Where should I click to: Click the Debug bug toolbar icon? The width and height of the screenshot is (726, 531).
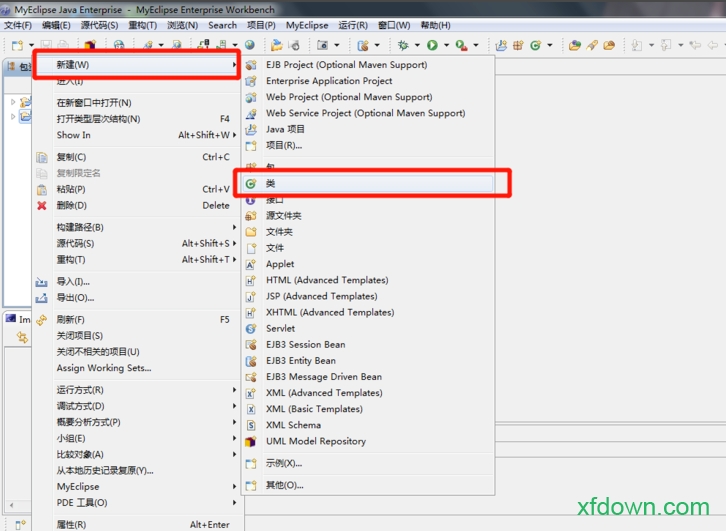pos(403,45)
